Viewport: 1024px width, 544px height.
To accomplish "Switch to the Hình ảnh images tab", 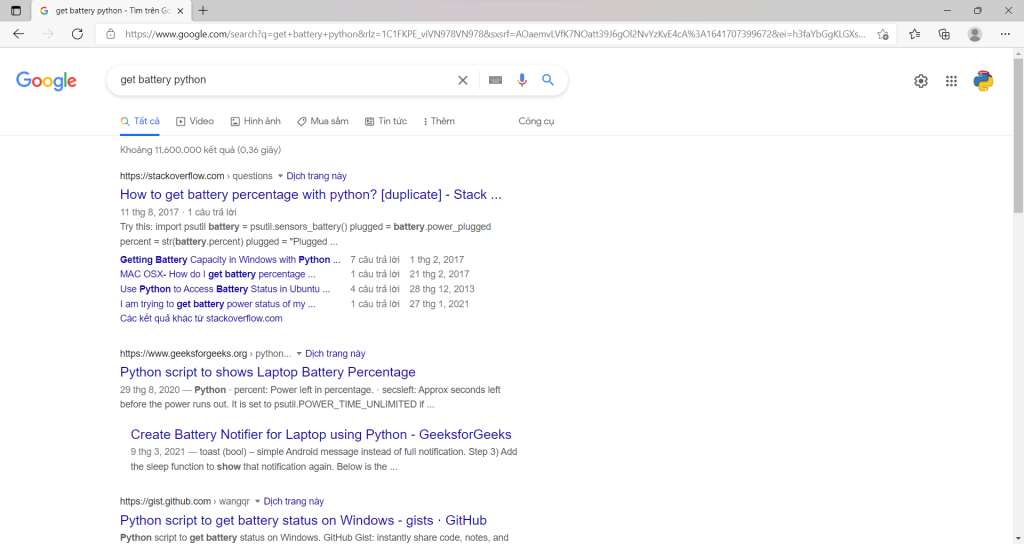I will [255, 121].
